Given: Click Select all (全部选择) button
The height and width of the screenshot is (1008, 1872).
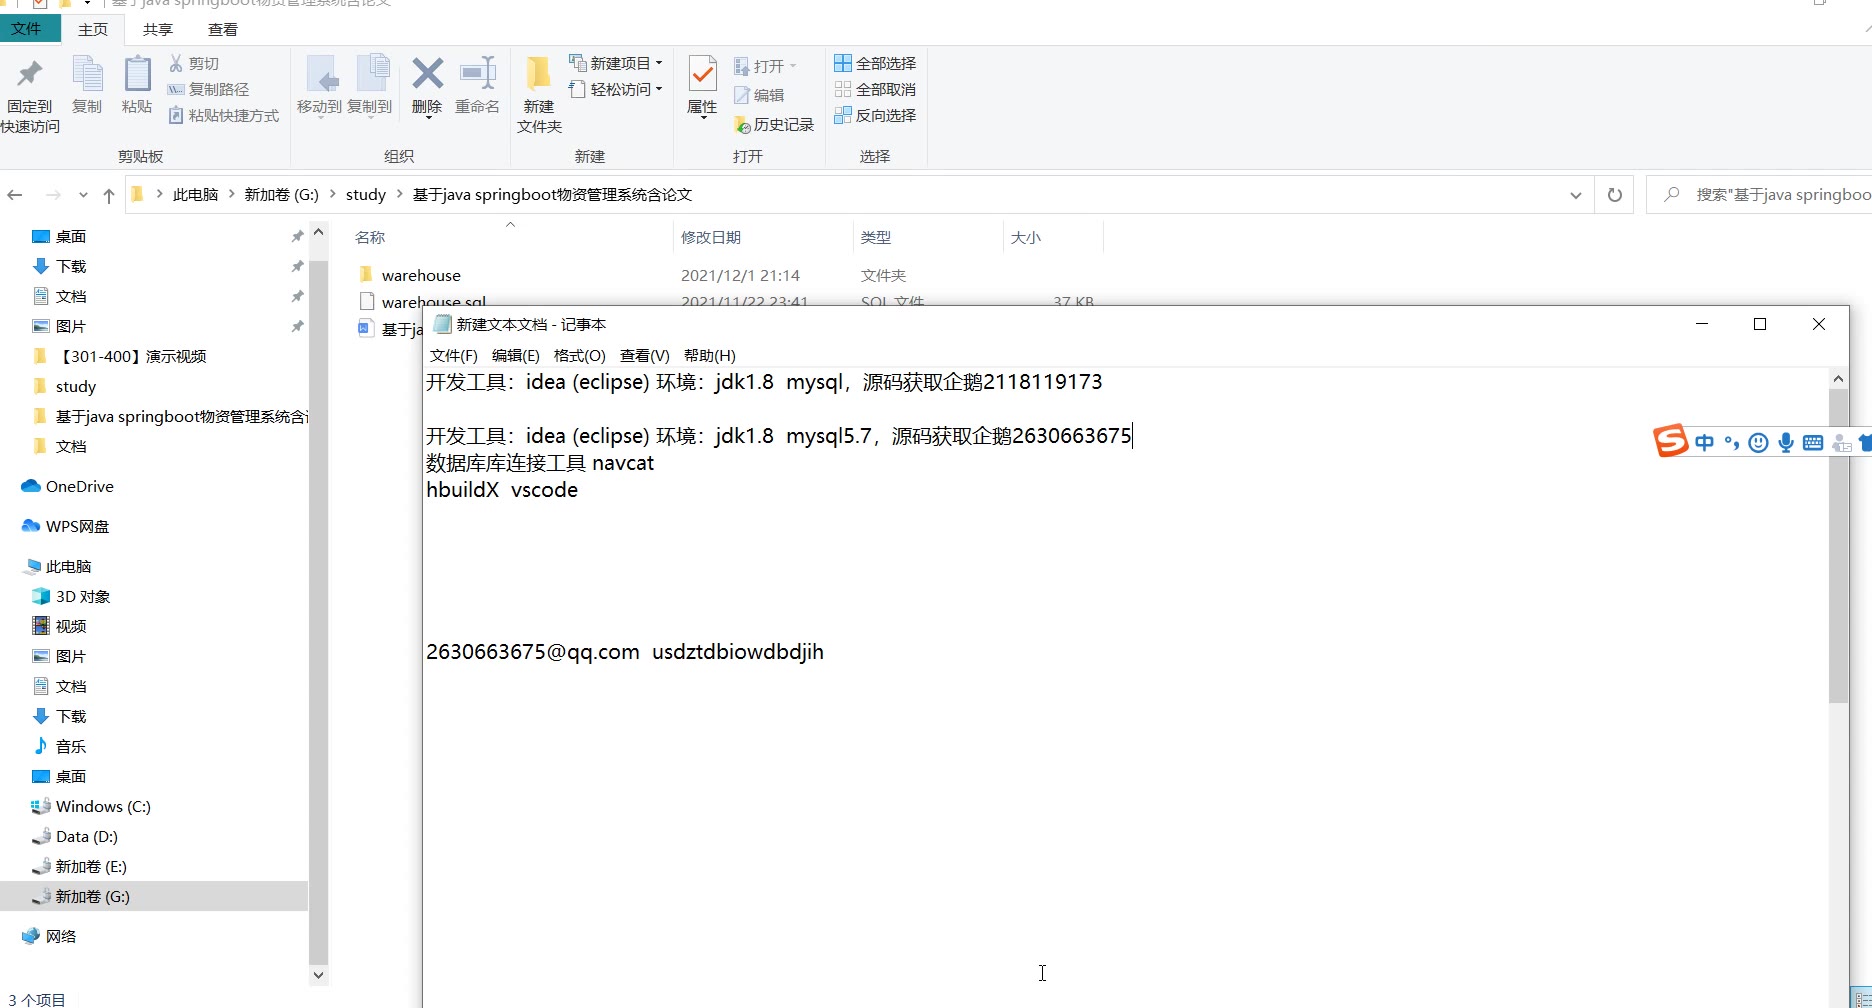Looking at the screenshot, I should (875, 63).
